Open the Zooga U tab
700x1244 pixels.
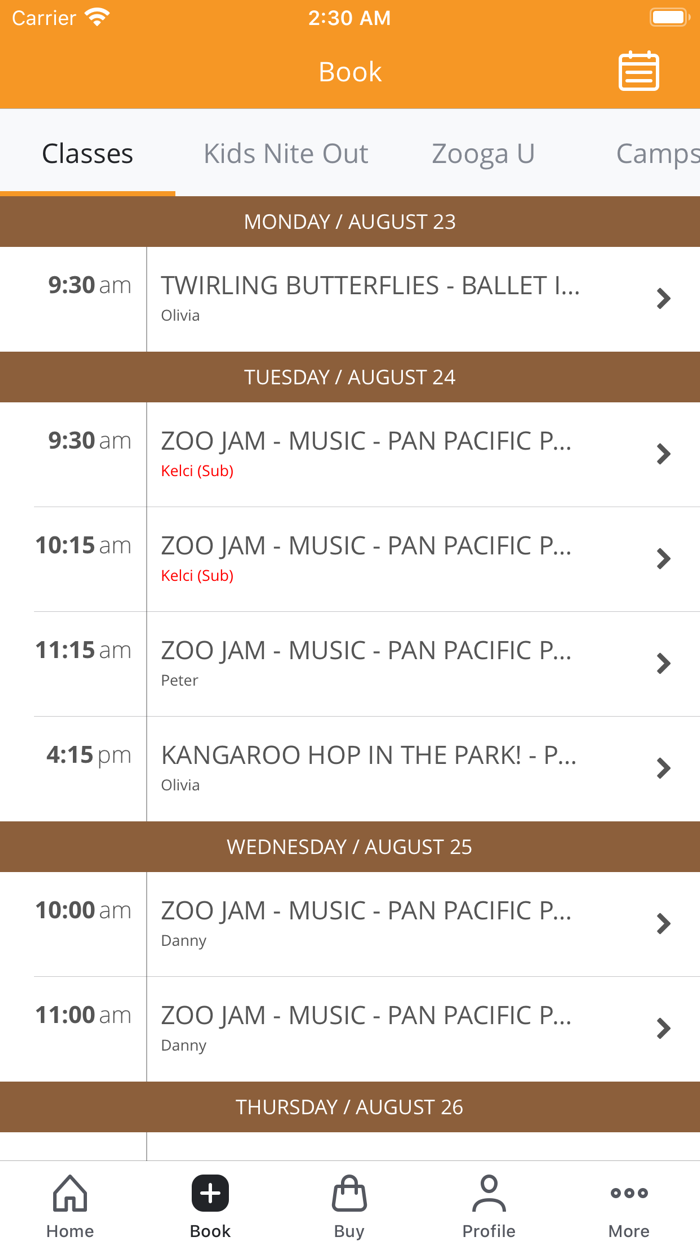[483, 153]
